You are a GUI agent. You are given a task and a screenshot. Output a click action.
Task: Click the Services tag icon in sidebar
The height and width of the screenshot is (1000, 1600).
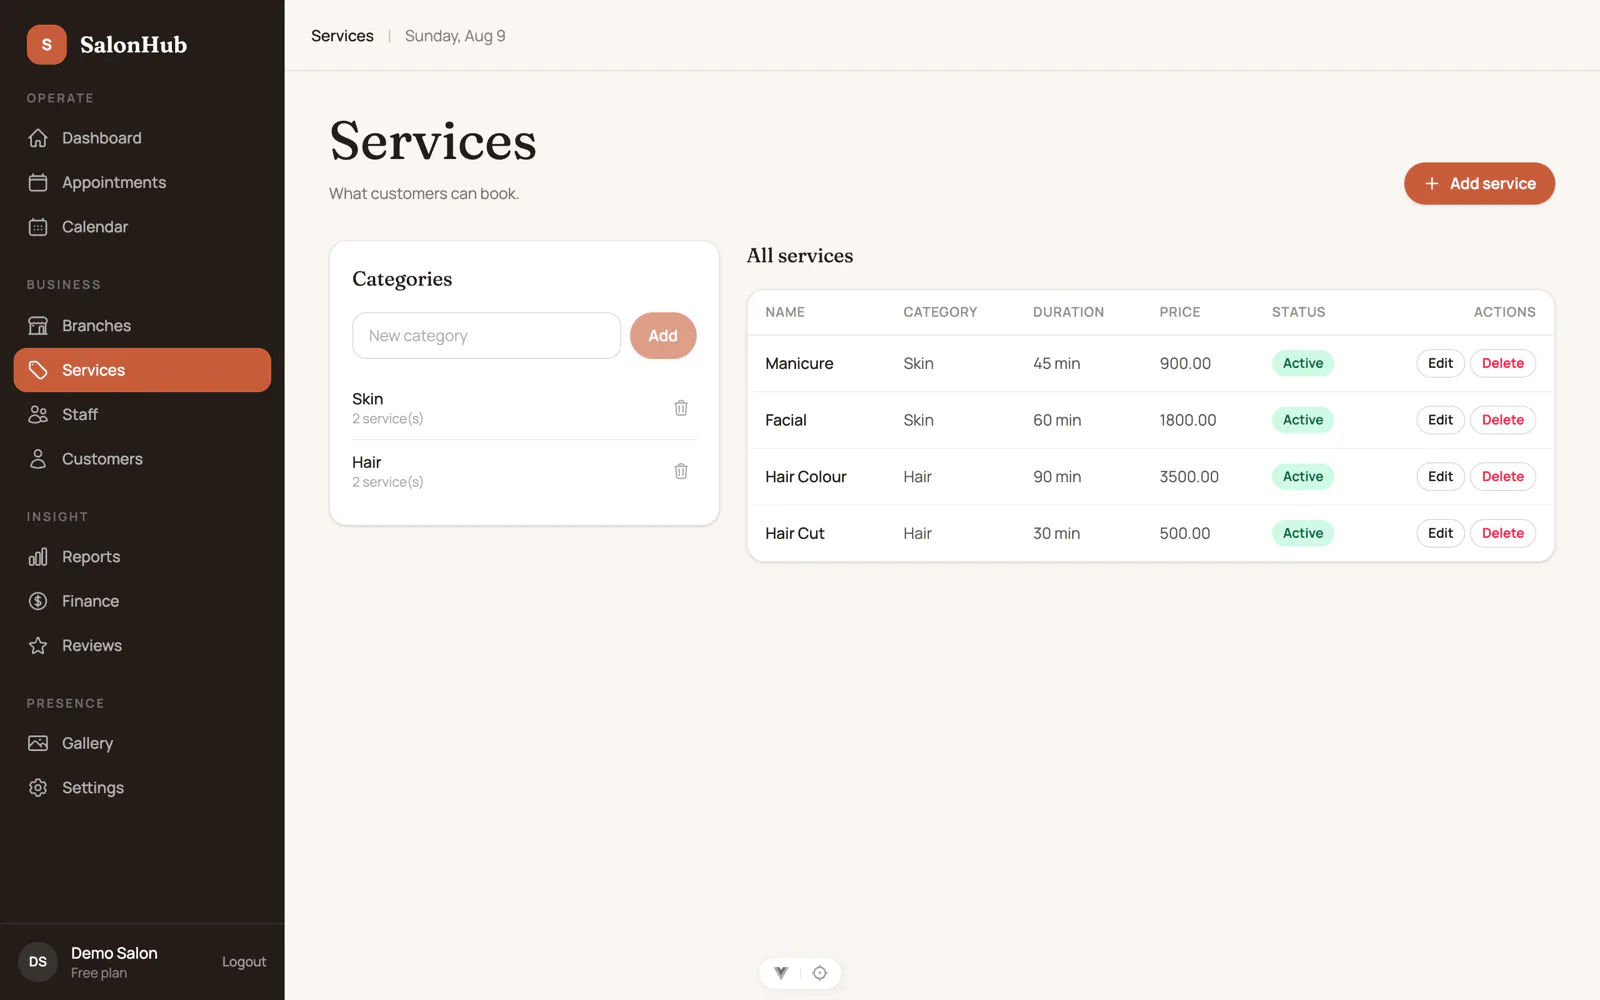coord(38,370)
